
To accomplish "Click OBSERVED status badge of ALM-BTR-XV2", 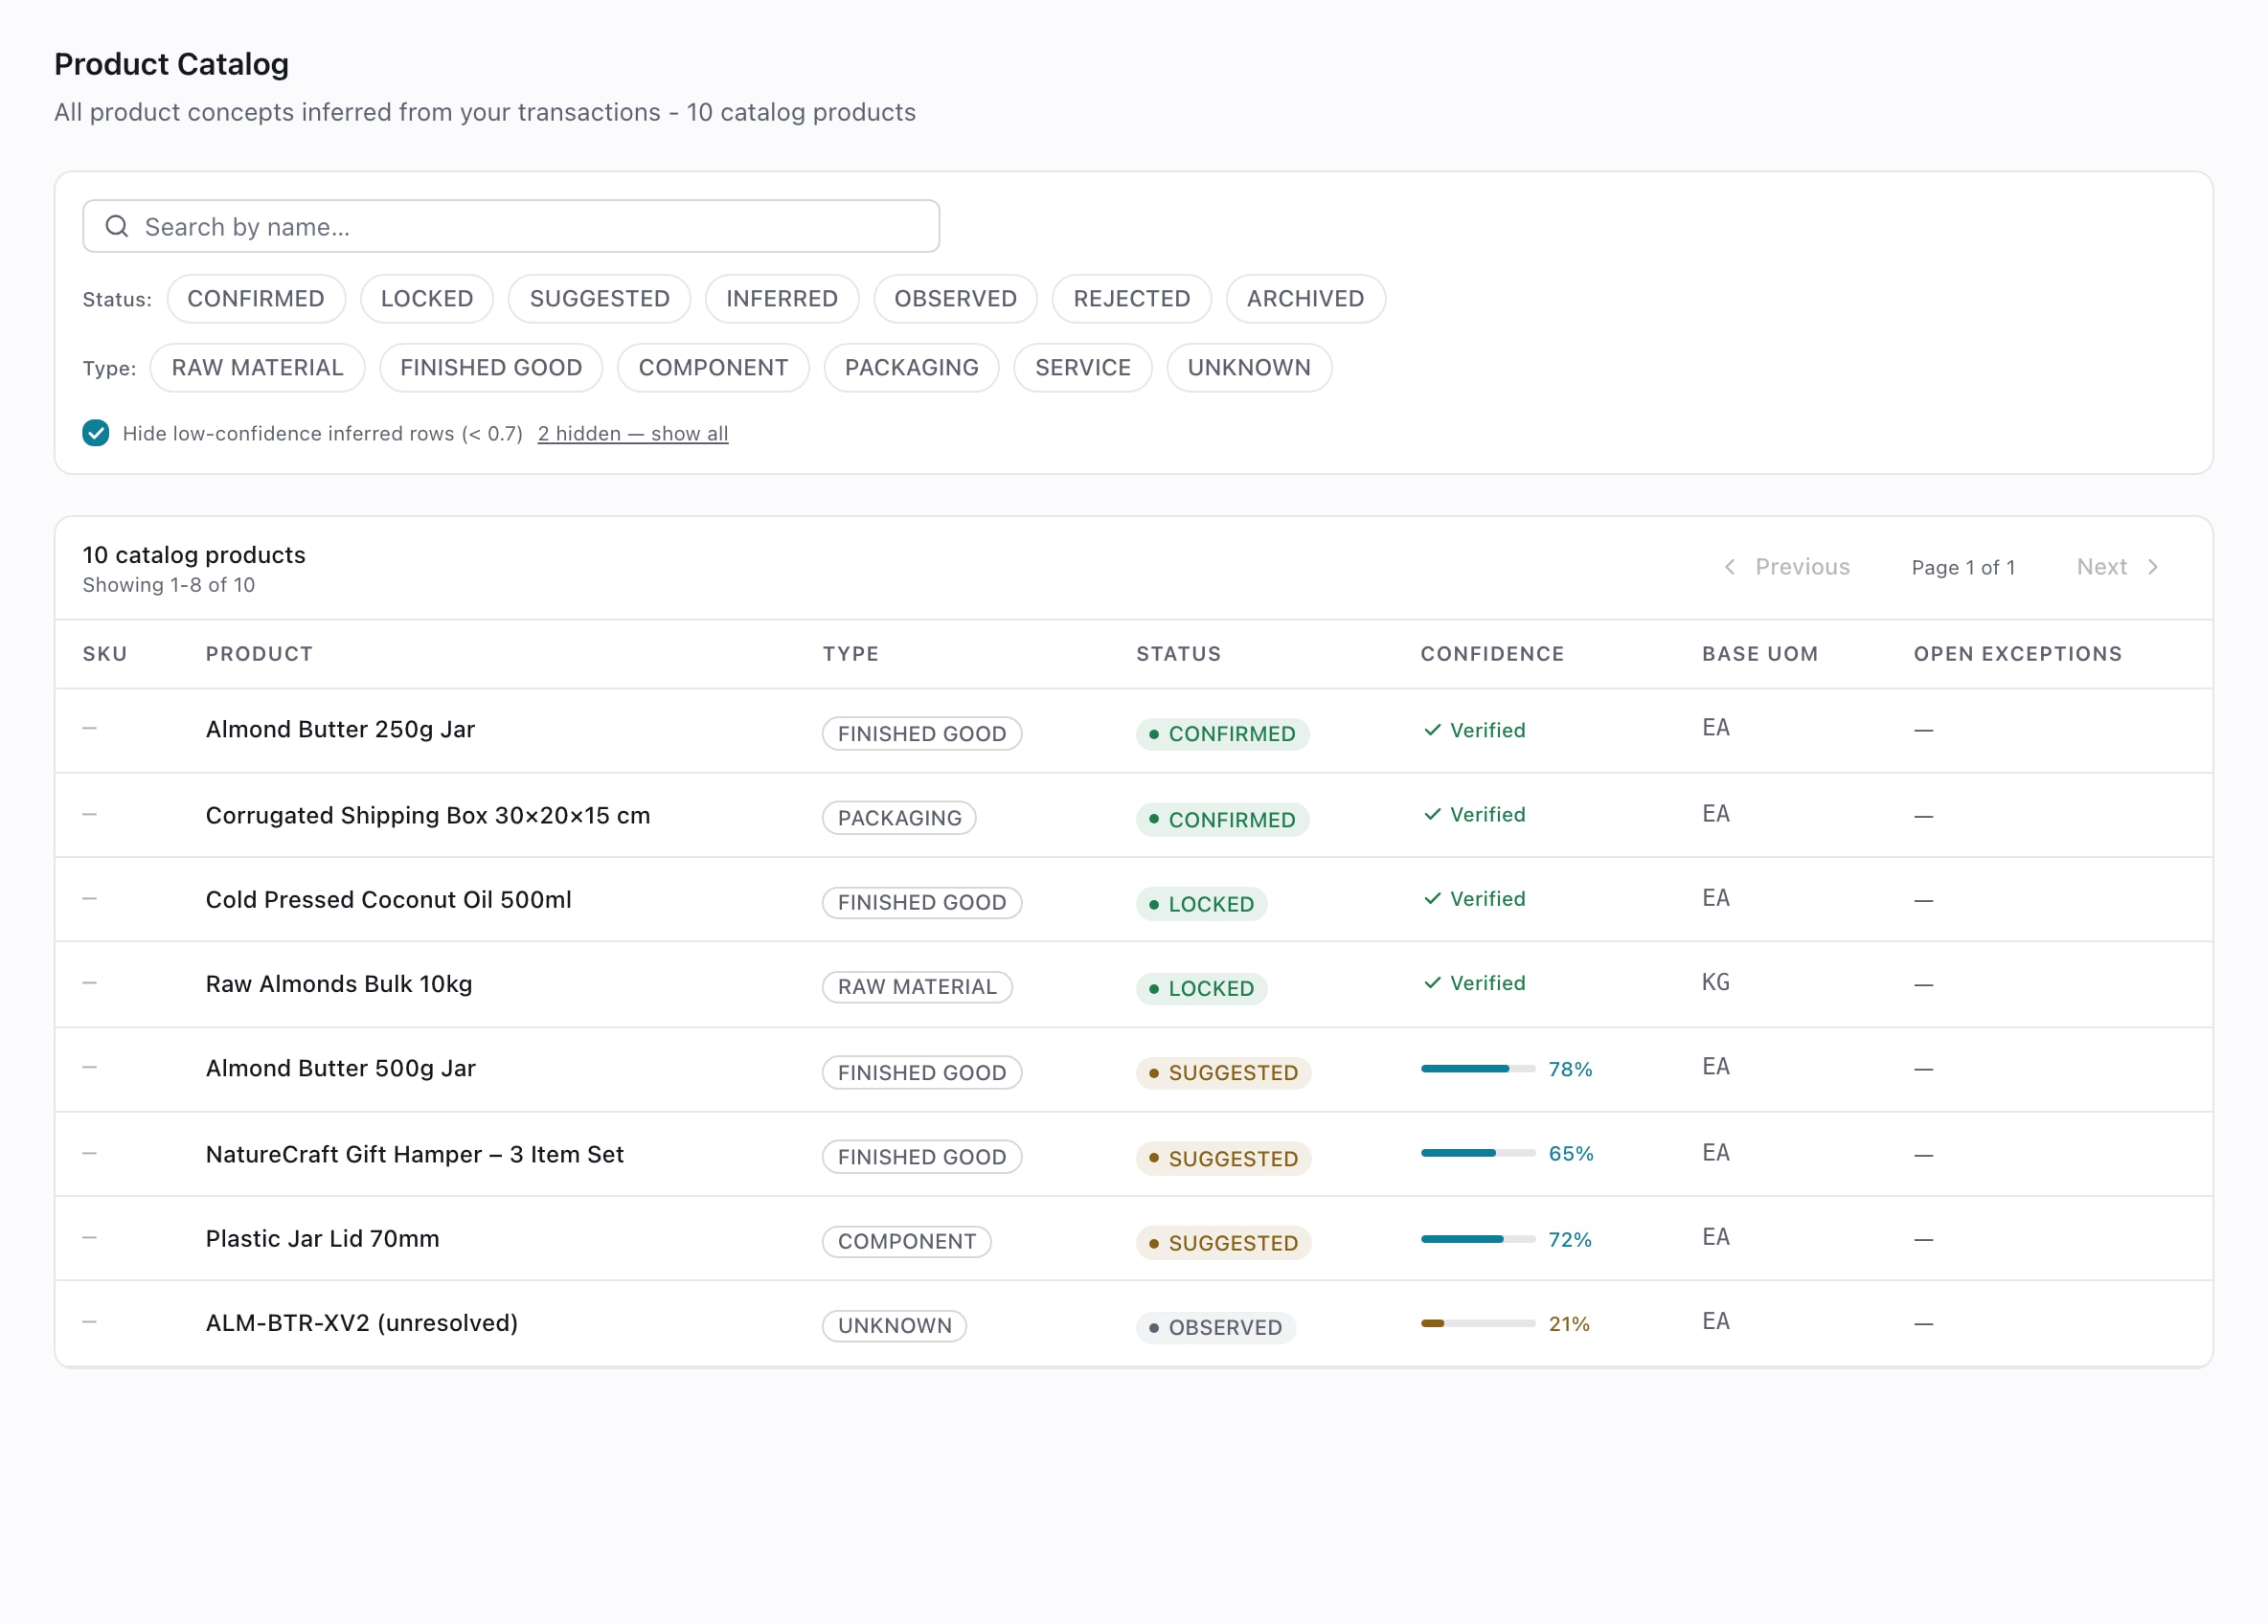I will [x=1215, y=1327].
